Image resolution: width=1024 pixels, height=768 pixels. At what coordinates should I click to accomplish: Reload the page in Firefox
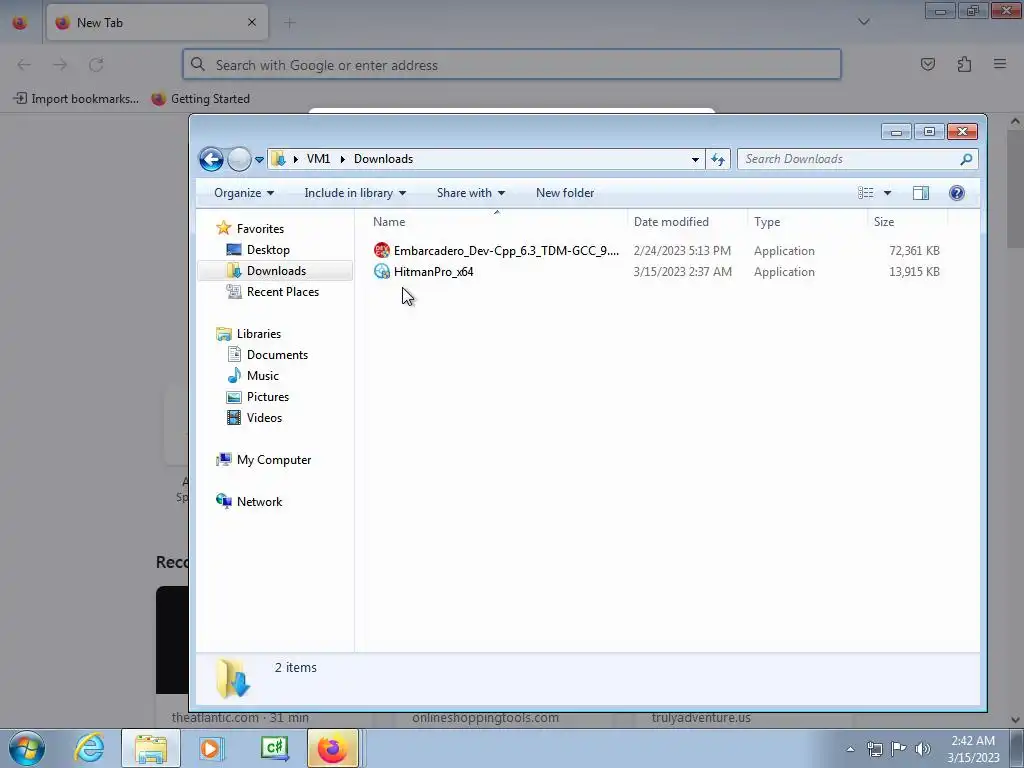pyautogui.click(x=96, y=65)
